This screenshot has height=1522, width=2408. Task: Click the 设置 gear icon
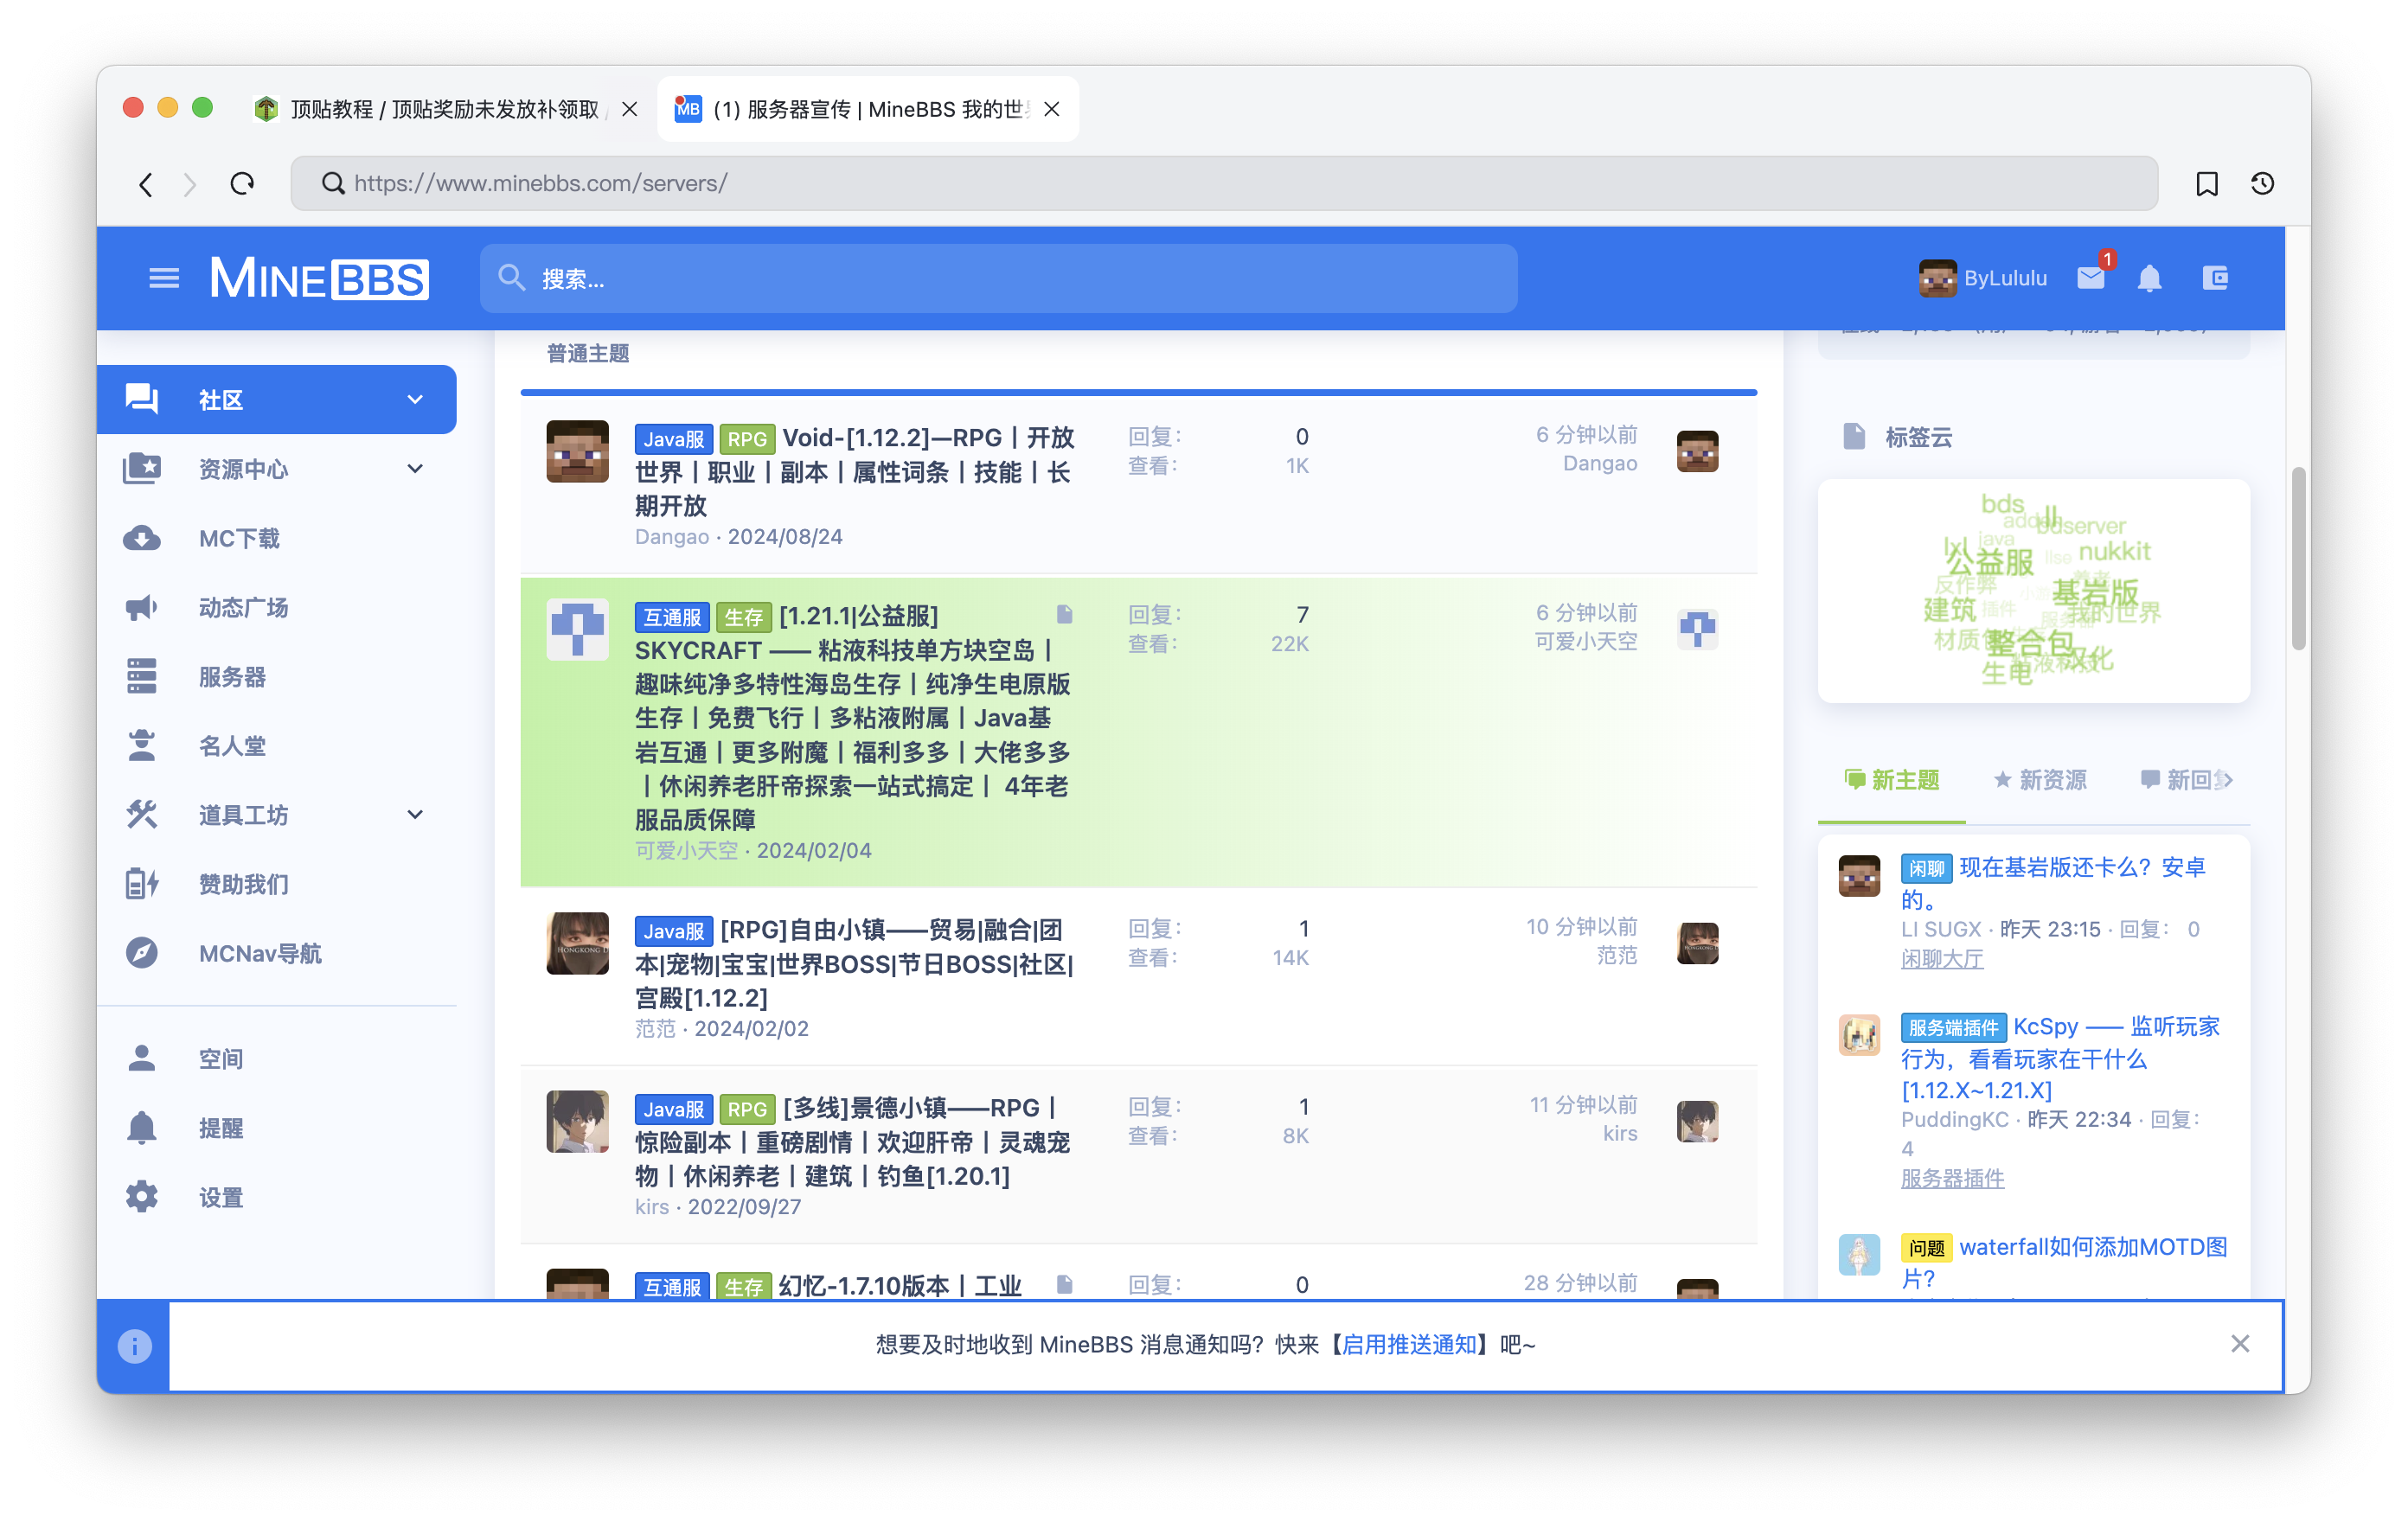coord(141,1196)
